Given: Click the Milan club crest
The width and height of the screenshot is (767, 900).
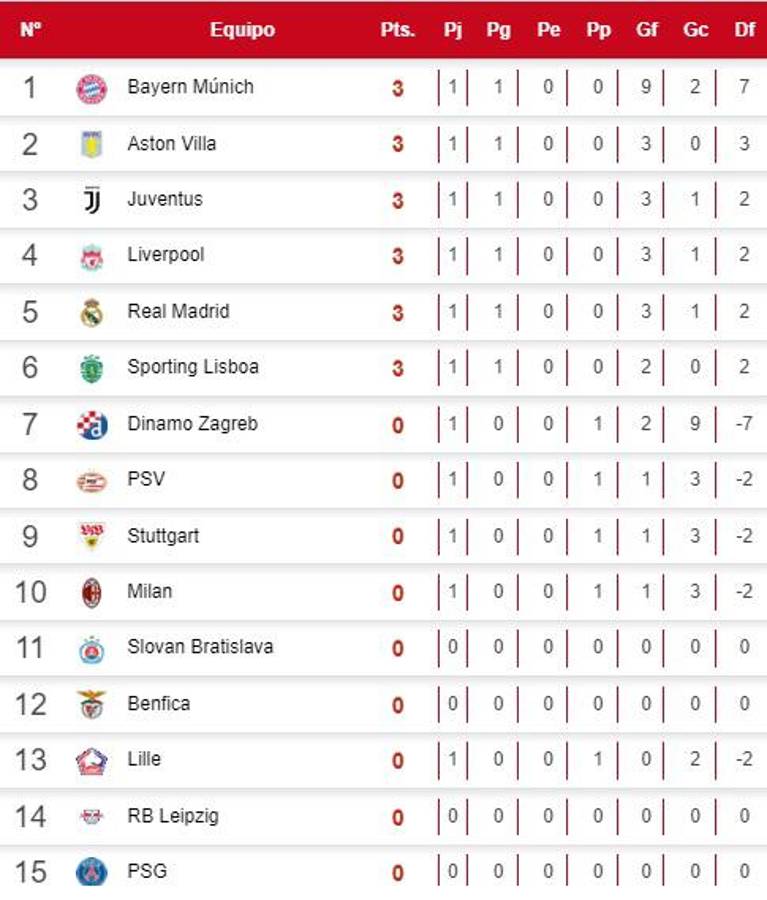Looking at the screenshot, I should pos(91,593).
